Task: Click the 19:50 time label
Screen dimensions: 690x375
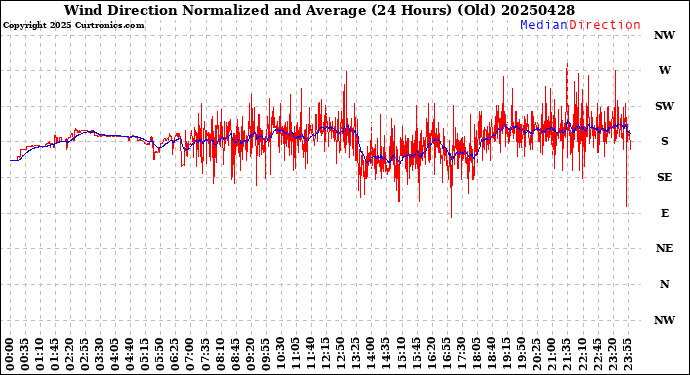Action: coord(521,354)
